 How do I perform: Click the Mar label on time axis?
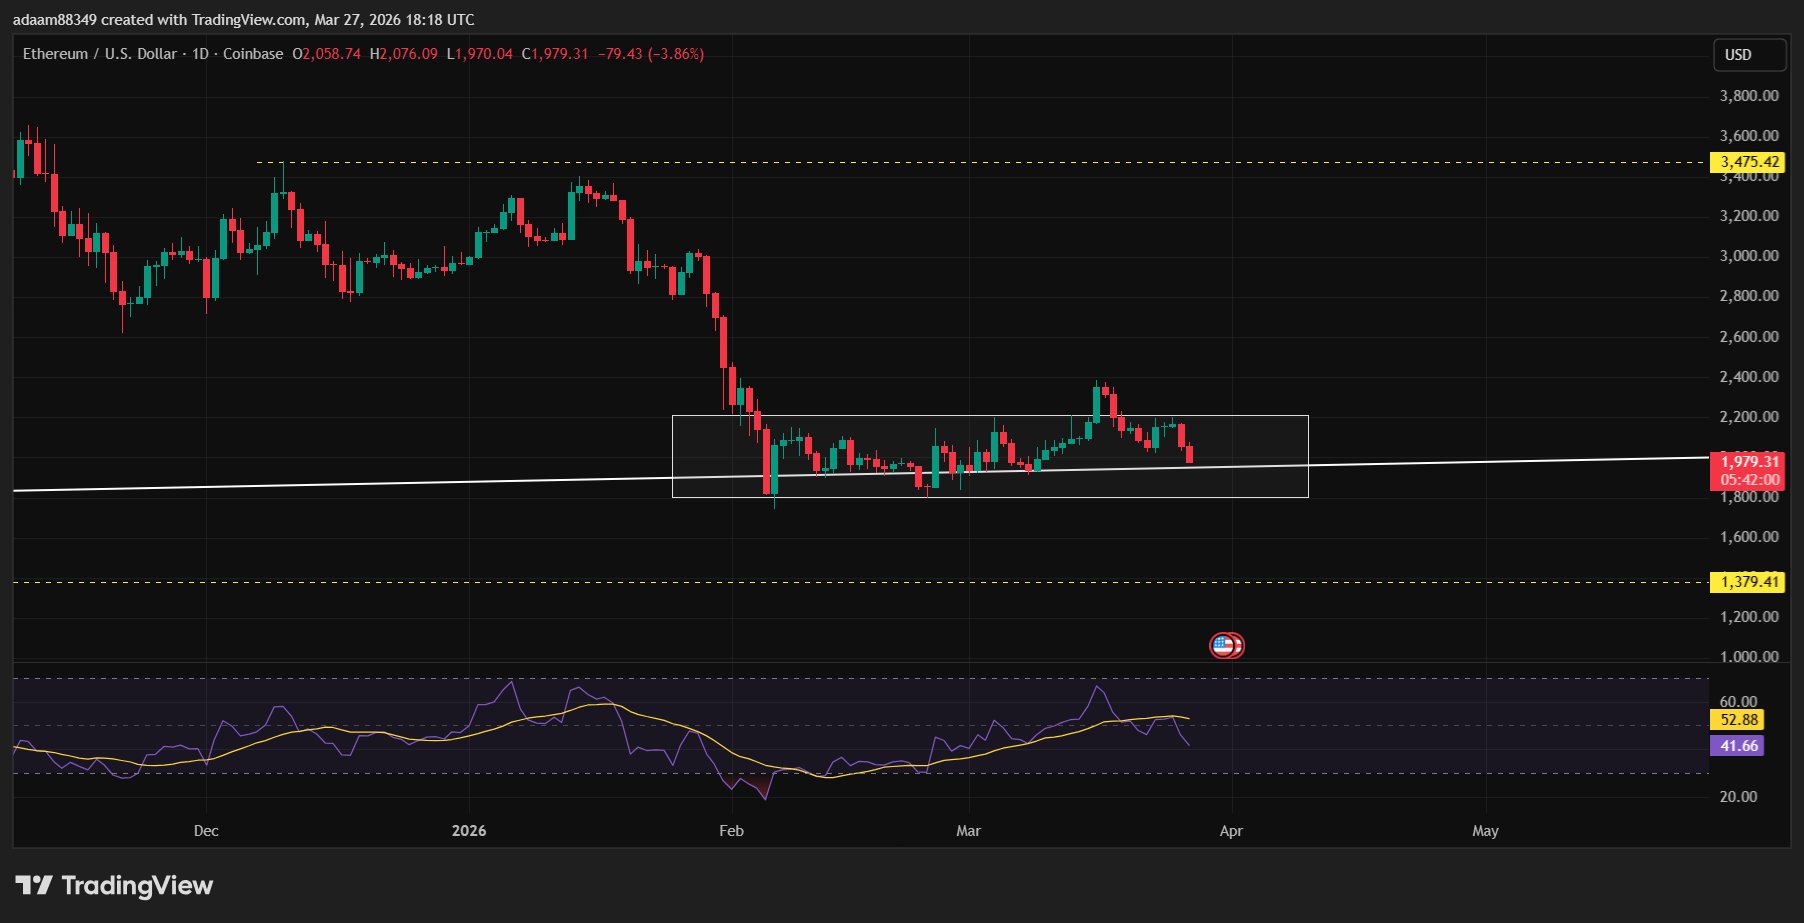point(968,831)
